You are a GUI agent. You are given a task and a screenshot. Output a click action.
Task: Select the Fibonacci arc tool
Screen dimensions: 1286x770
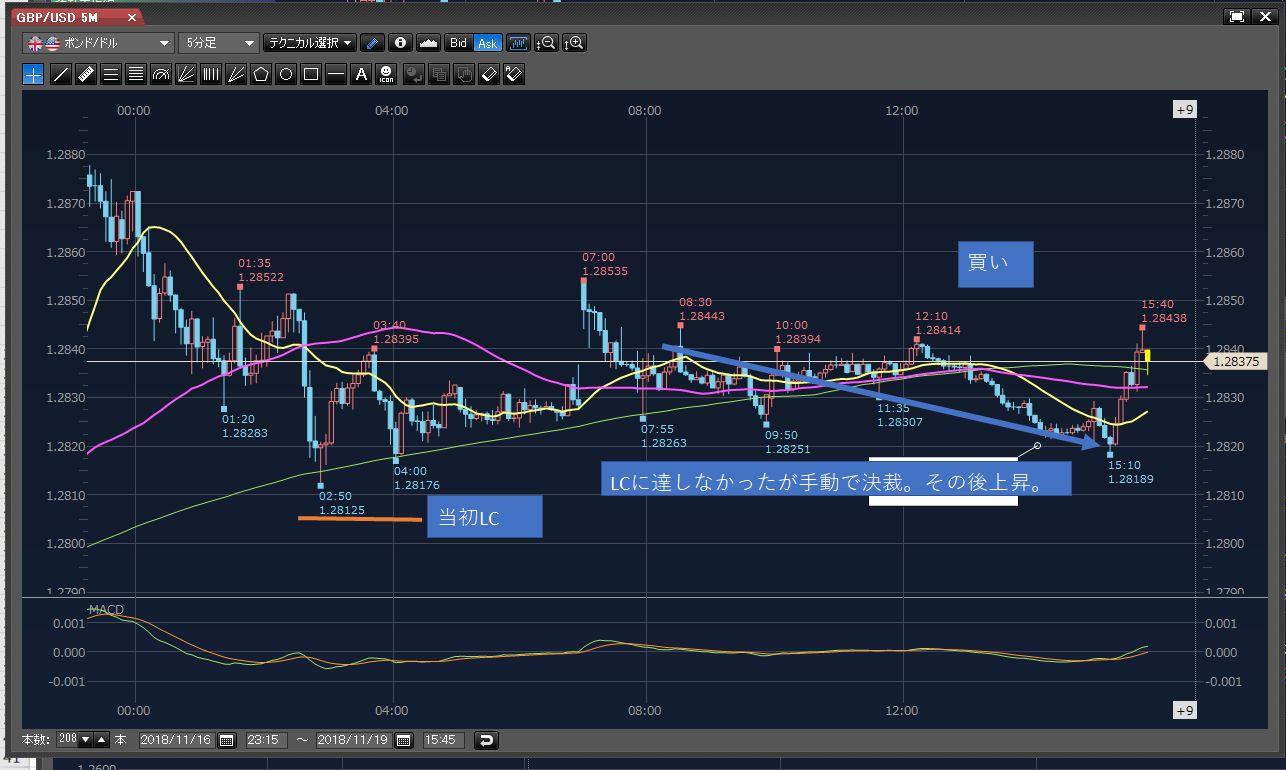161,74
